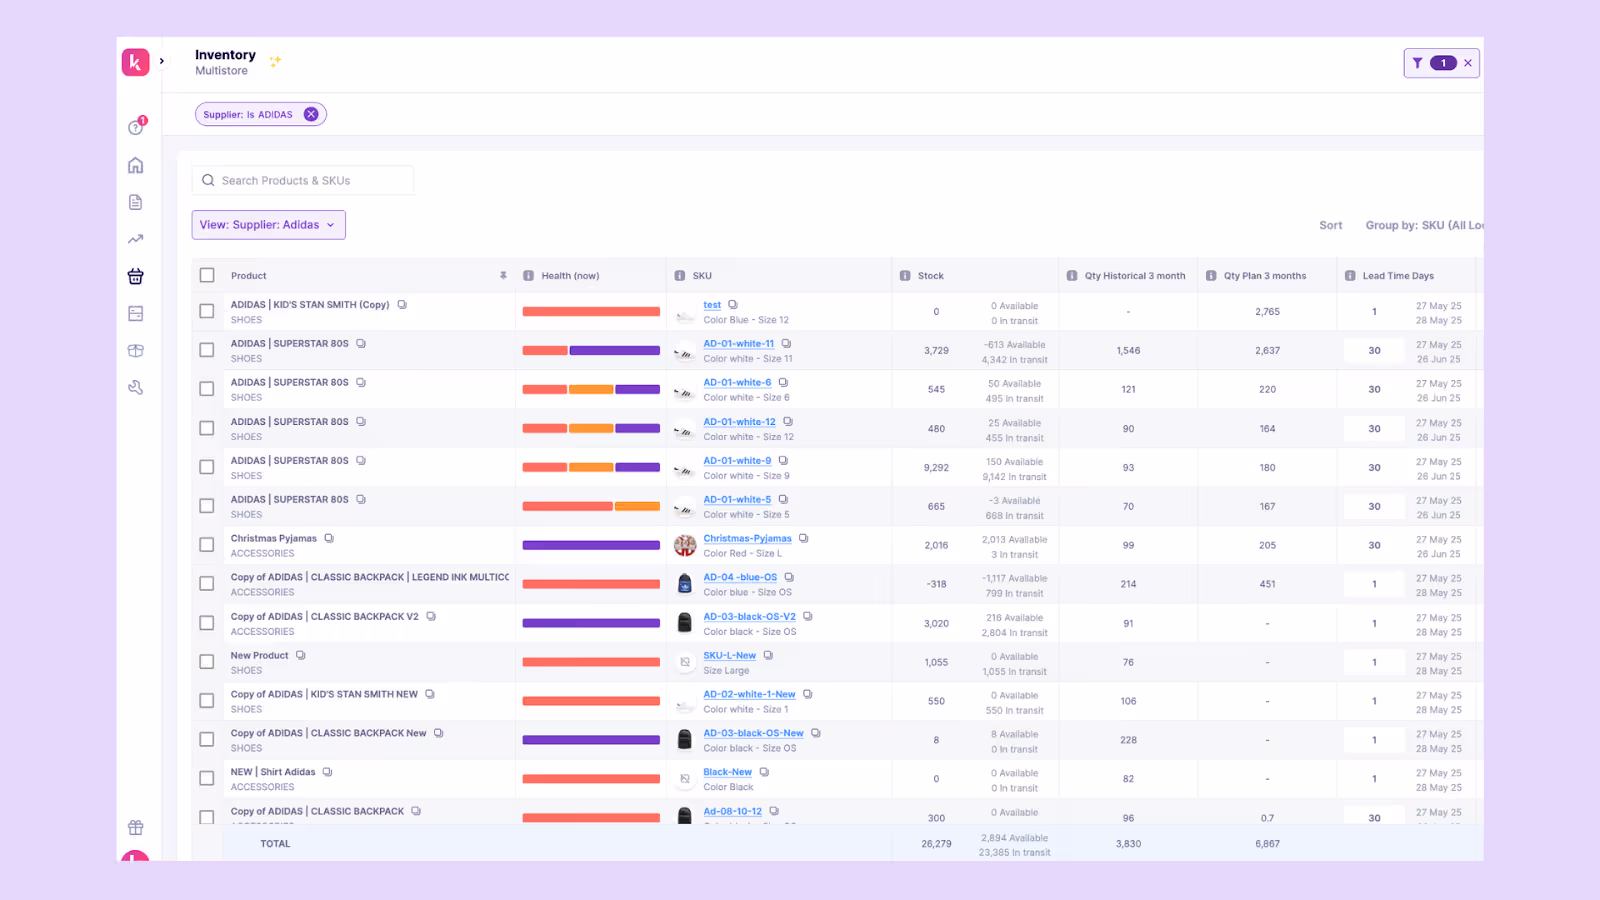Open the help icon with notification badge
1600x900 pixels.
[136, 127]
